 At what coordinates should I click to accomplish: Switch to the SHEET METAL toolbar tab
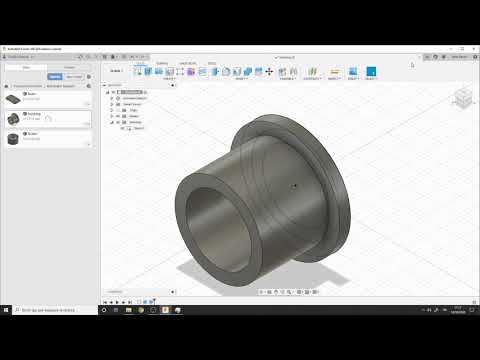pyautogui.click(x=188, y=63)
